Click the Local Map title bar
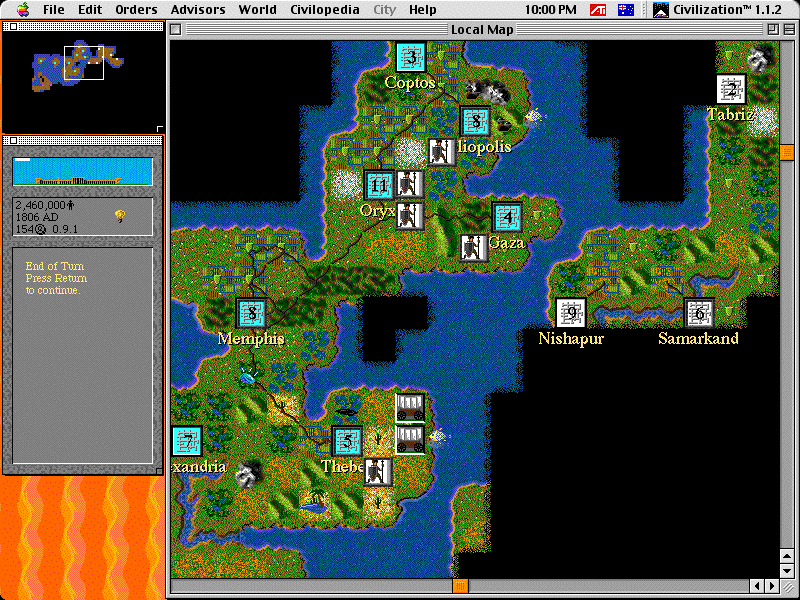The image size is (800, 600). (x=482, y=30)
